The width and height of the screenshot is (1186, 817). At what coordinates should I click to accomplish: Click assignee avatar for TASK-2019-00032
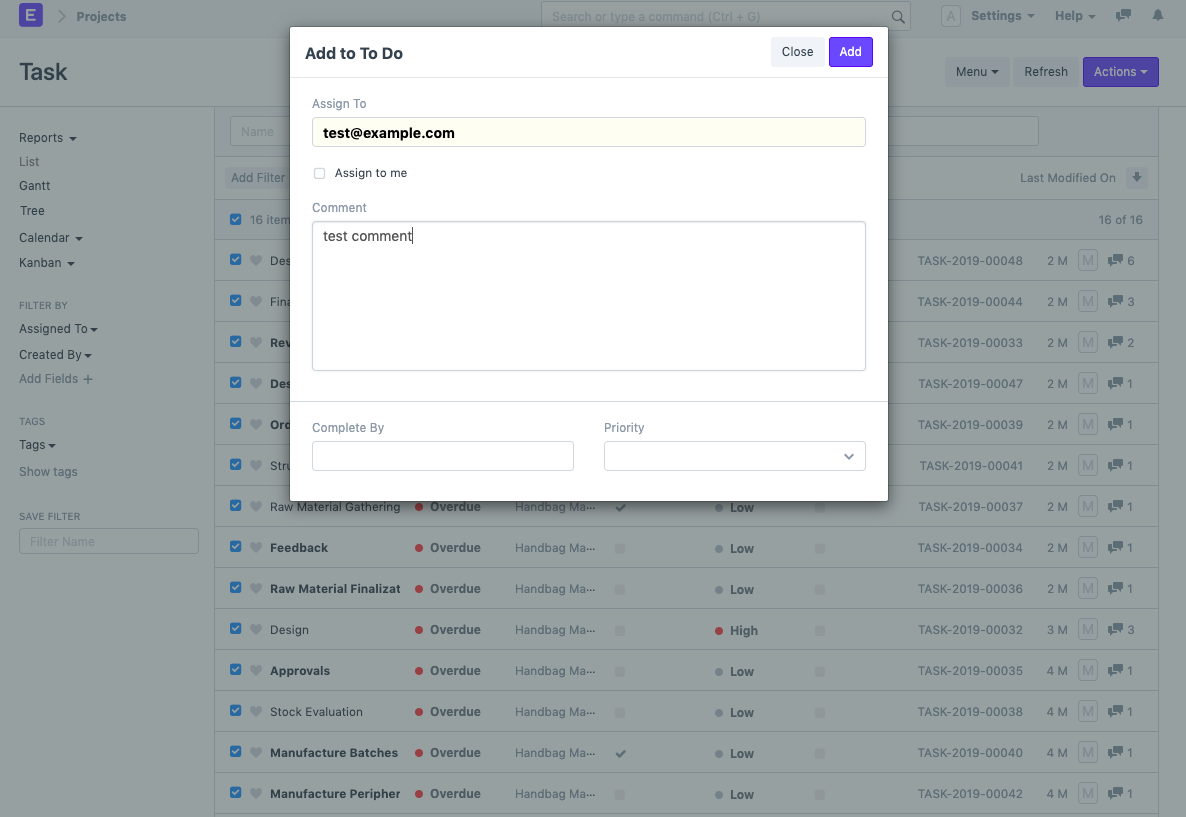coord(1088,630)
